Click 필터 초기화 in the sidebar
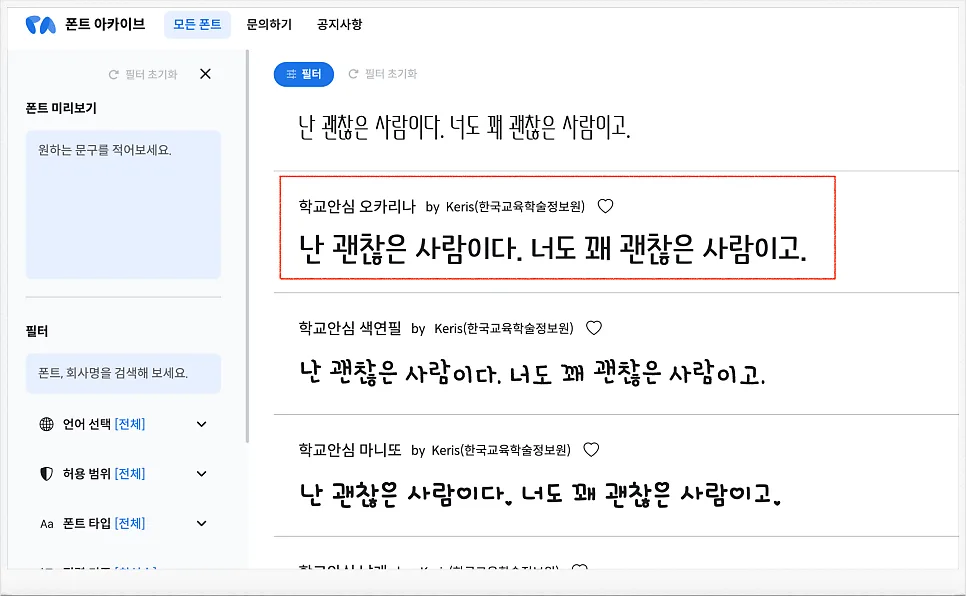Viewport: 966px width, 596px height. (x=143, y=75)
